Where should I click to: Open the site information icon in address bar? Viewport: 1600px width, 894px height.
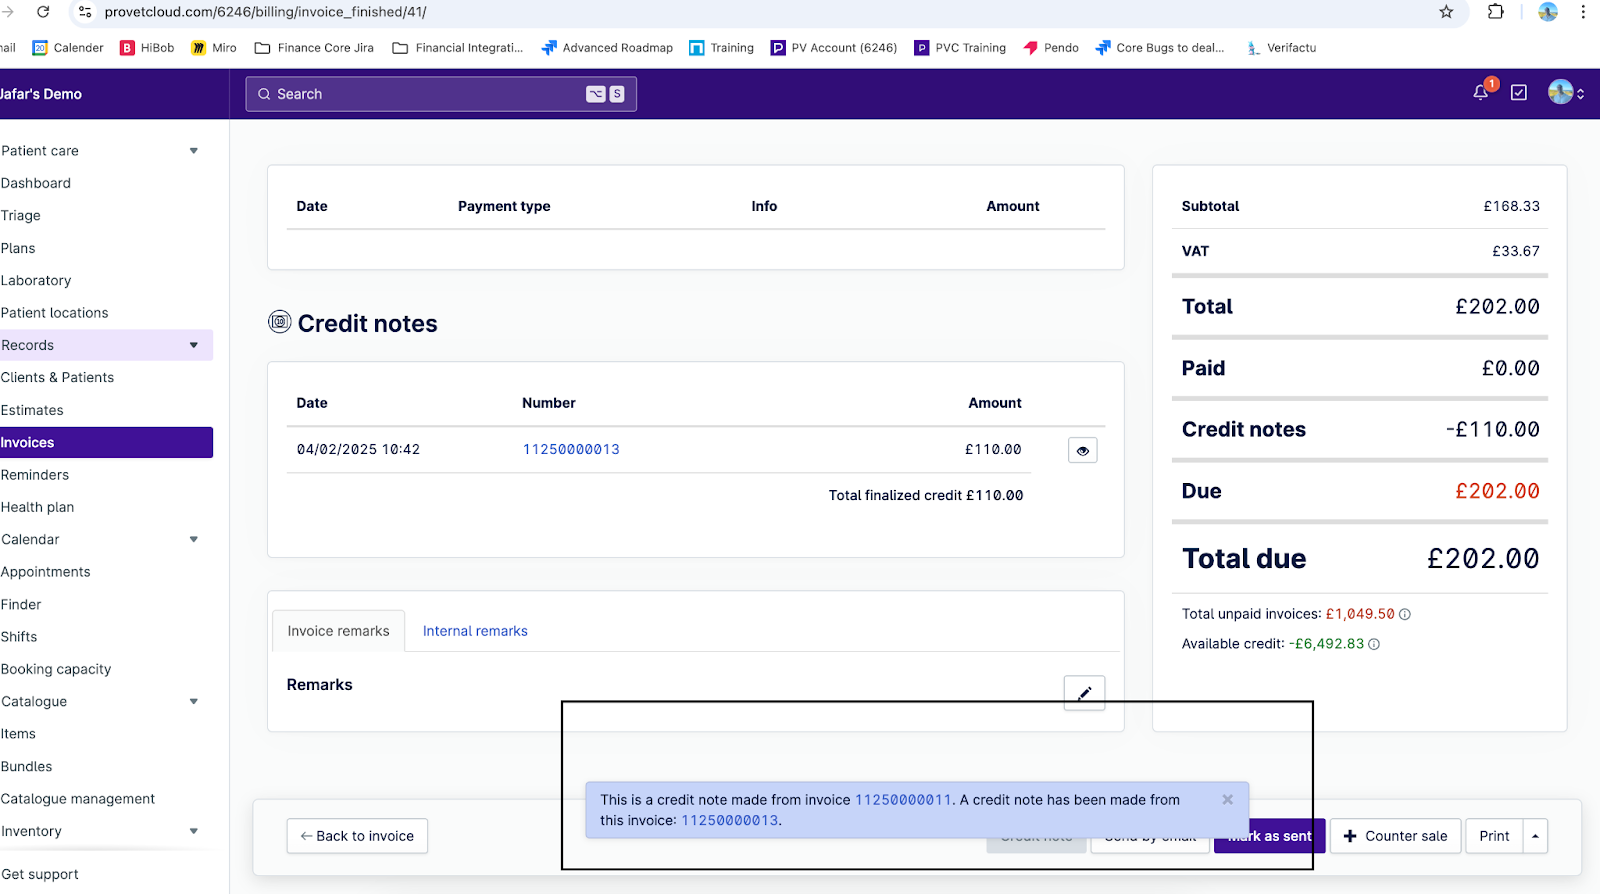point(85,12)
